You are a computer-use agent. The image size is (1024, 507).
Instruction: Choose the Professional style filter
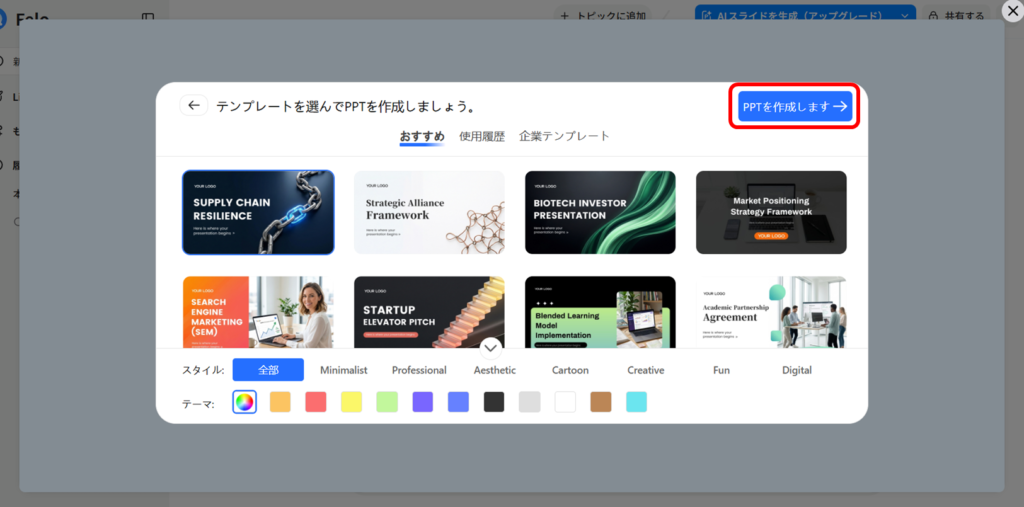(419, 370)
